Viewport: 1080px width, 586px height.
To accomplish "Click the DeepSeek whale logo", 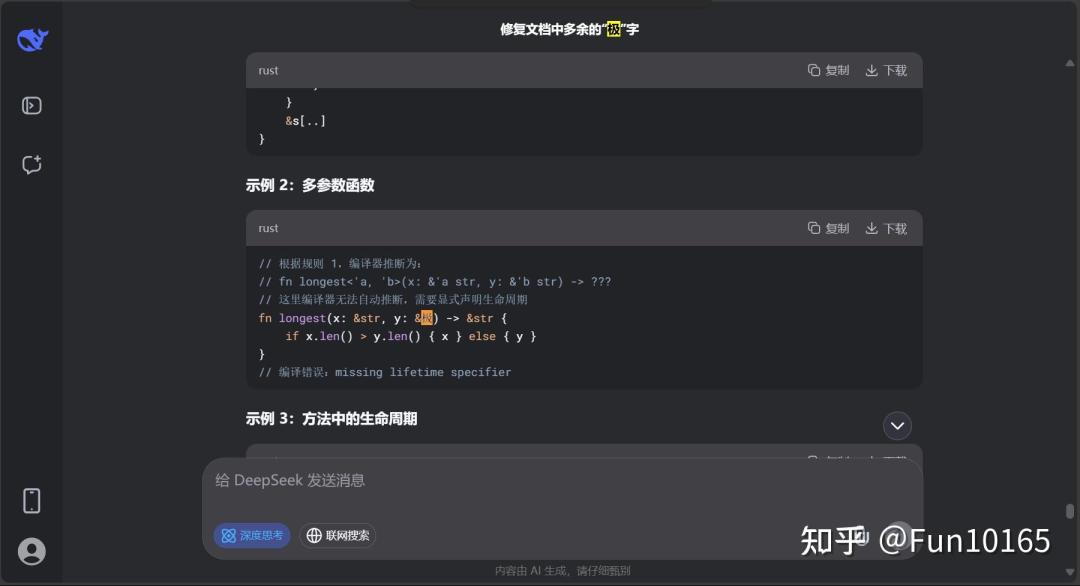I will click(32, 40).
